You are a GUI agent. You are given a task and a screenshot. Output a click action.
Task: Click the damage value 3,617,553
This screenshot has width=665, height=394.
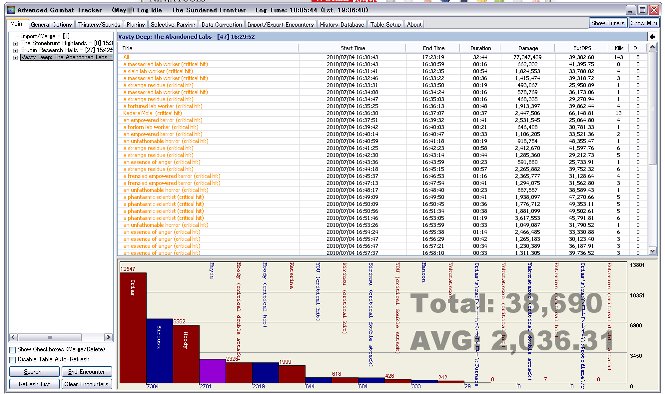click(x=528, y=218)
